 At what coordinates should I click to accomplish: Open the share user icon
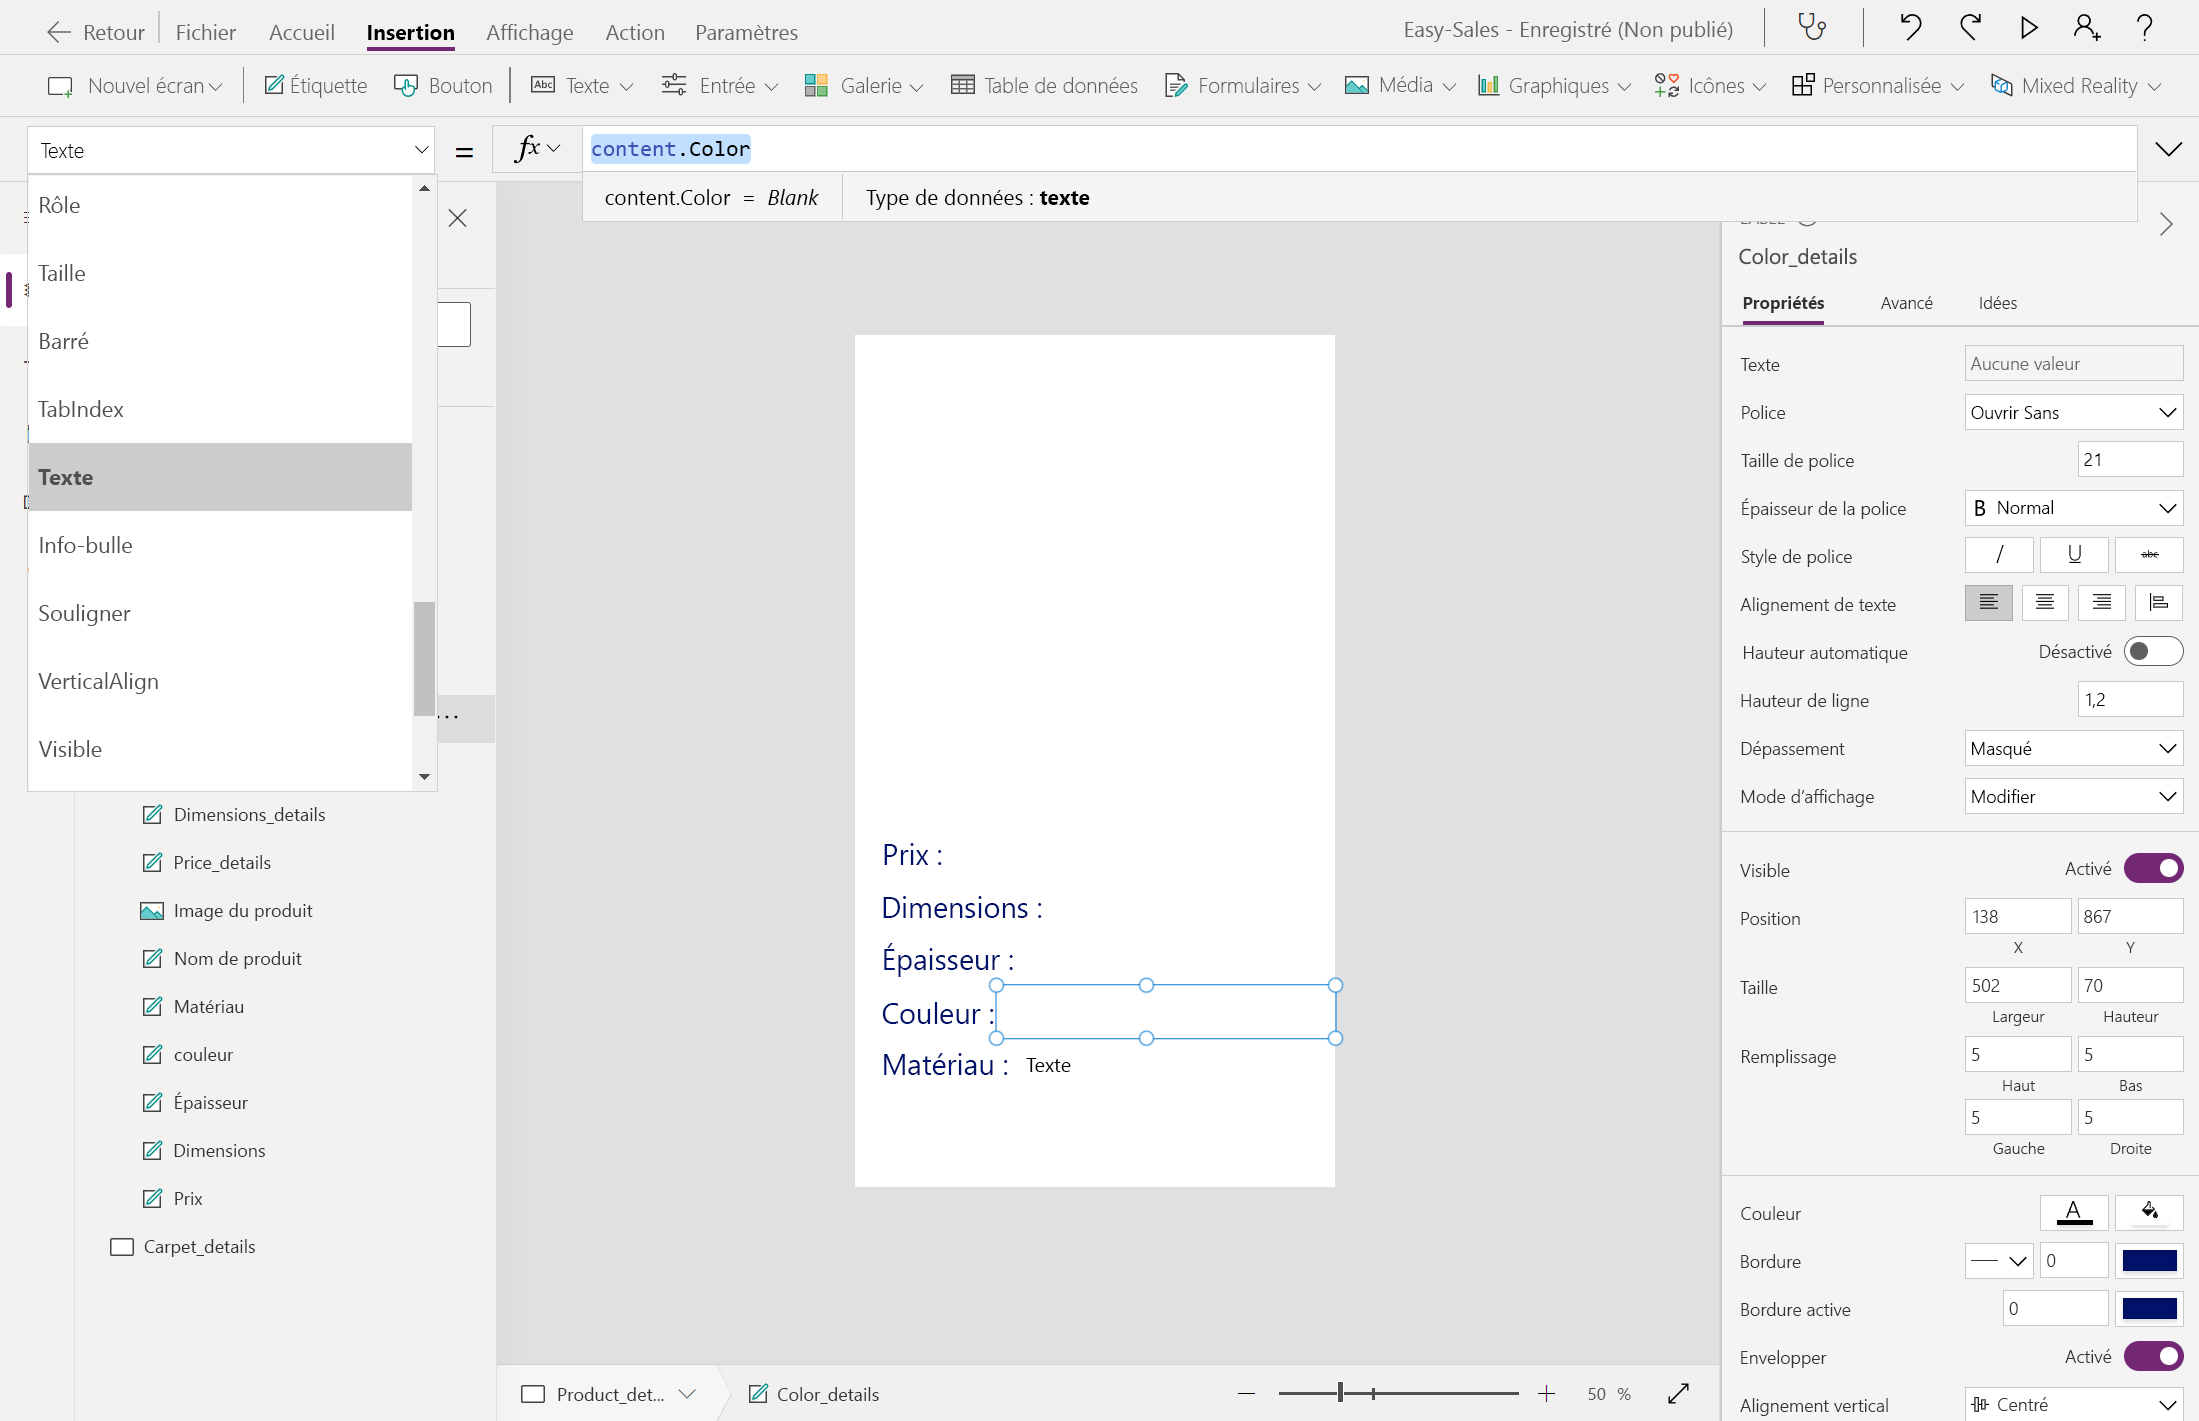pos(2087,27)
